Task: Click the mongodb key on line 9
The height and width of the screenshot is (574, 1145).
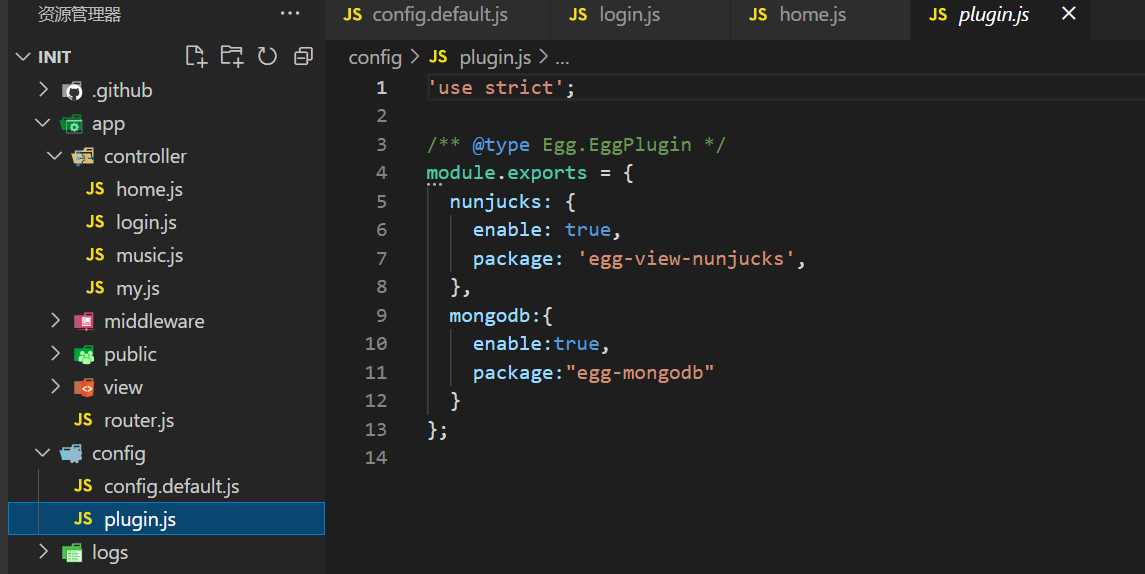Action: point(489,315)
